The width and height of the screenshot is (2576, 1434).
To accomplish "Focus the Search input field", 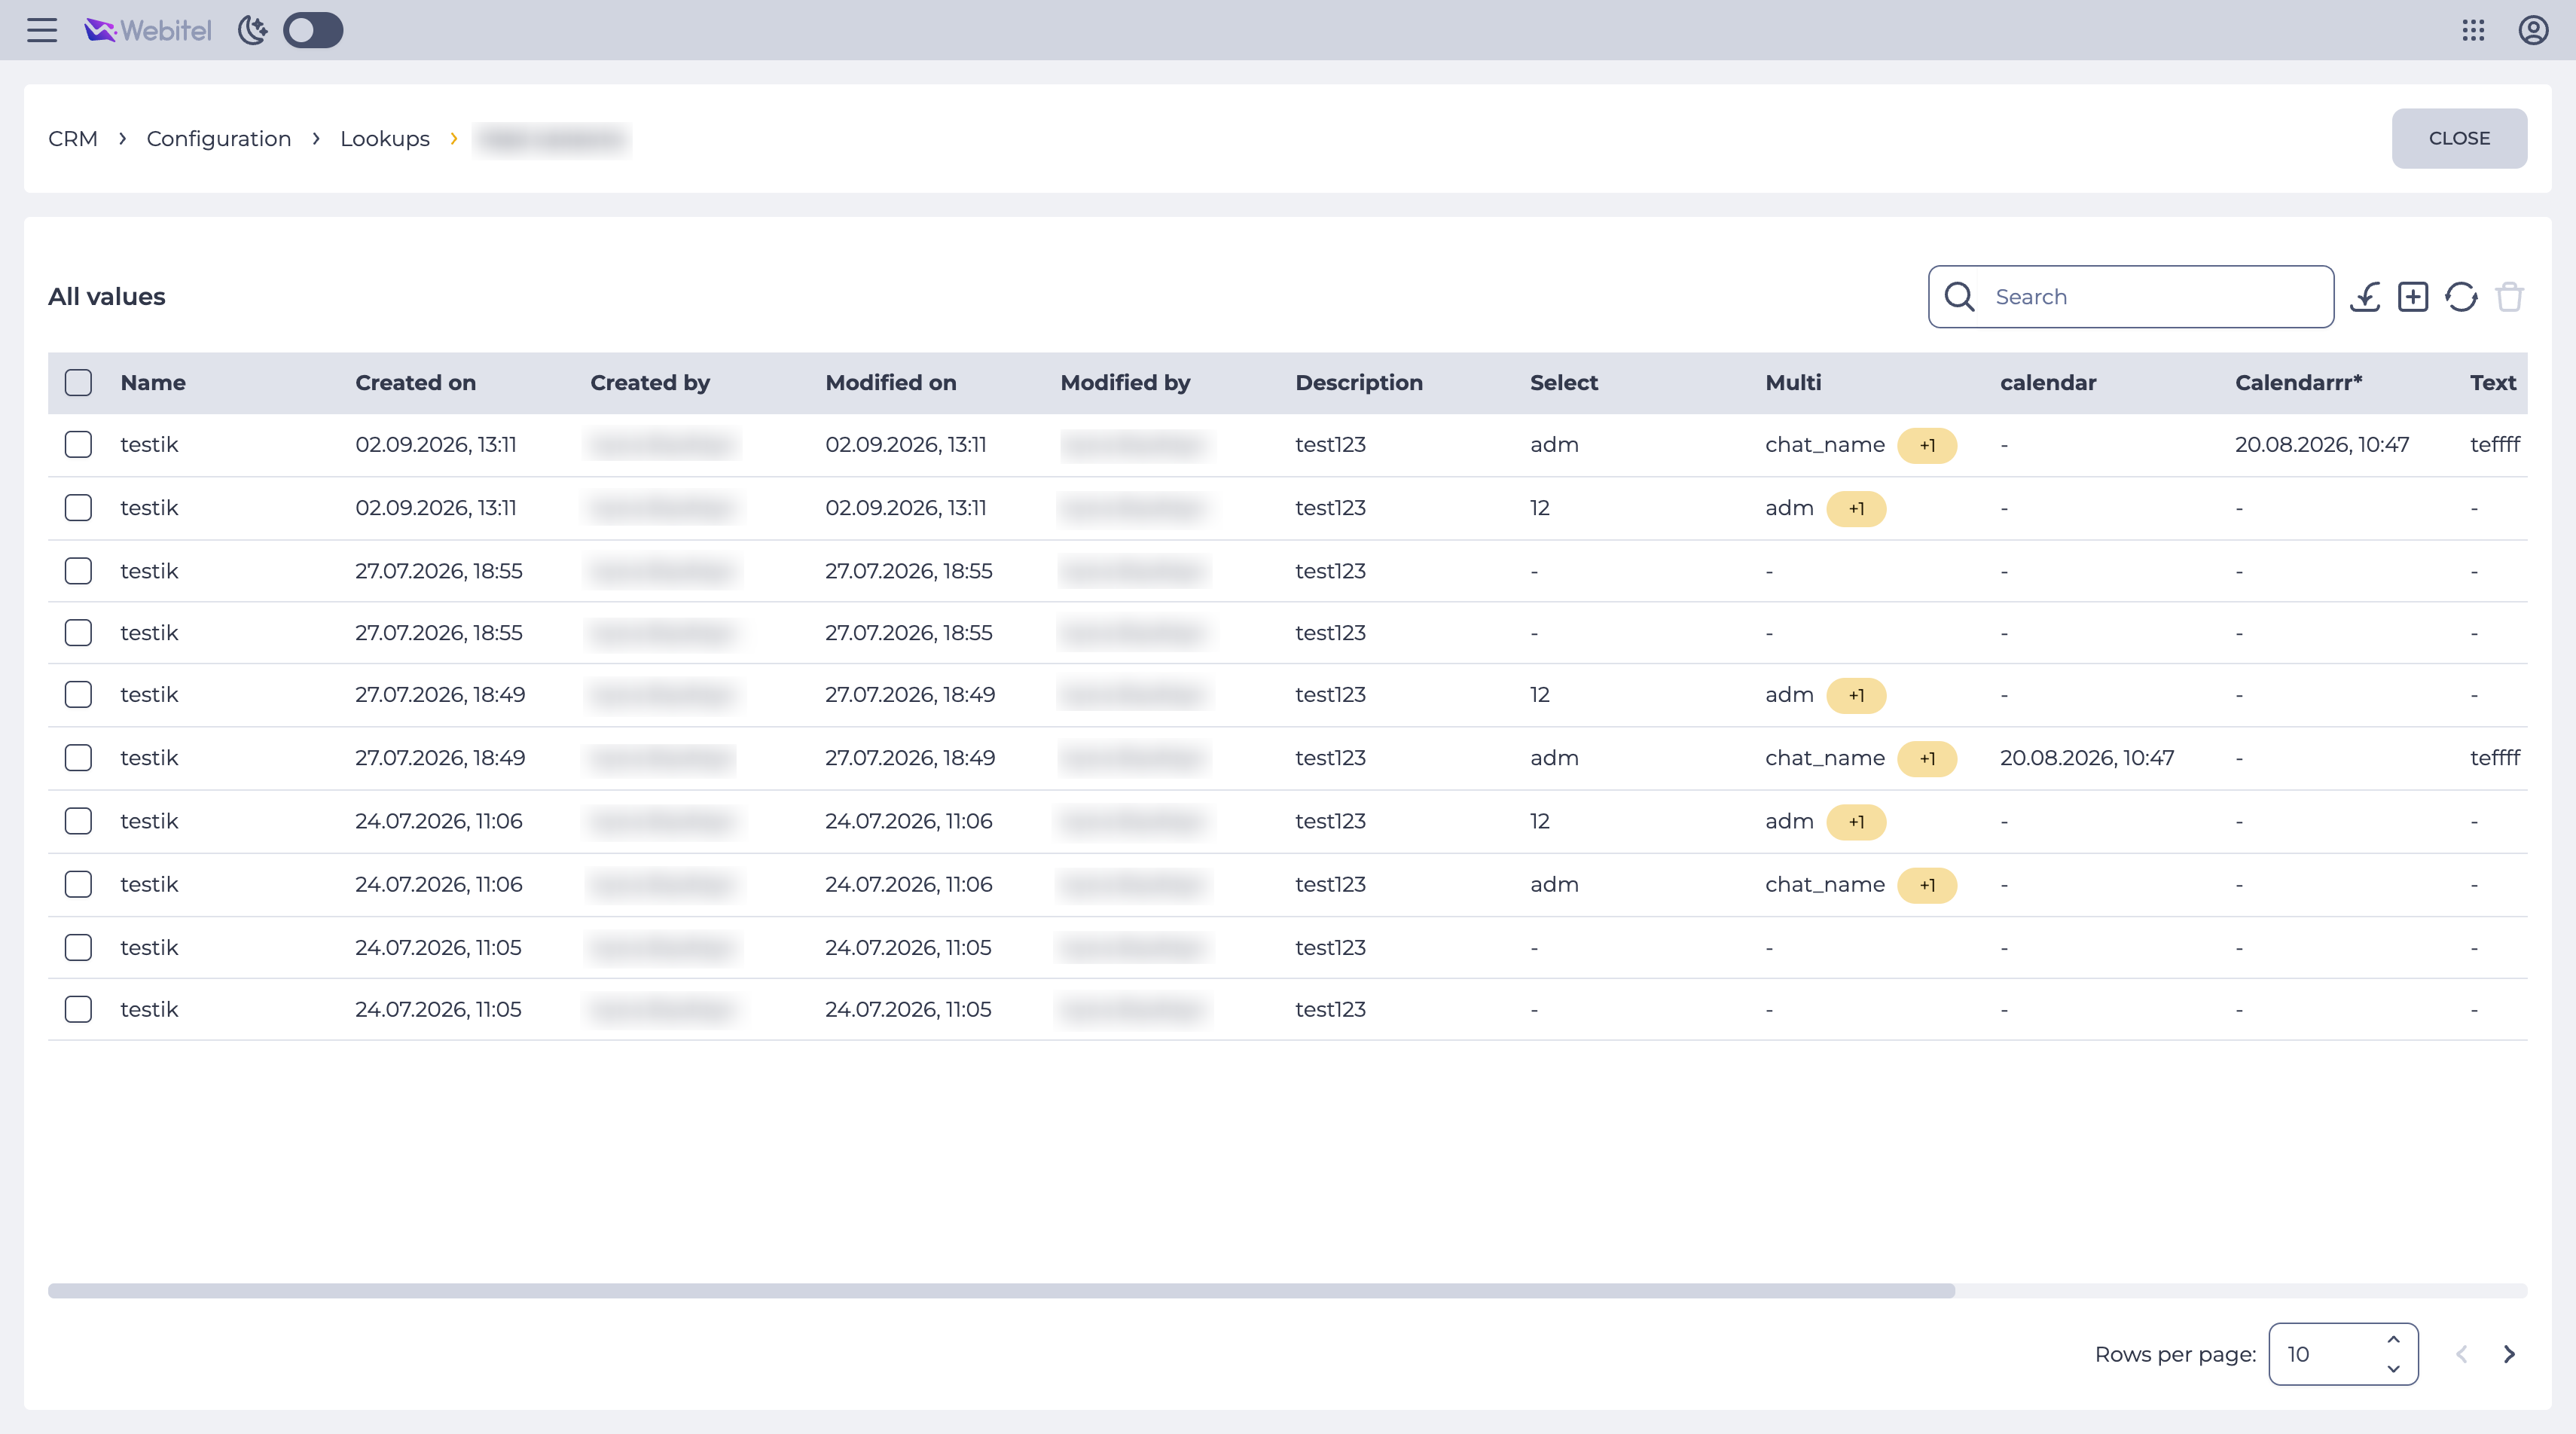I will pos(2131,297).
